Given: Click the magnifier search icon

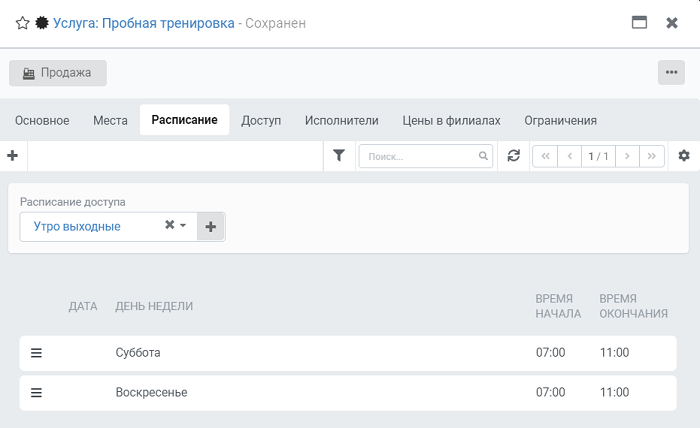Looking at the screenshot, I should (x=483, y=156).
